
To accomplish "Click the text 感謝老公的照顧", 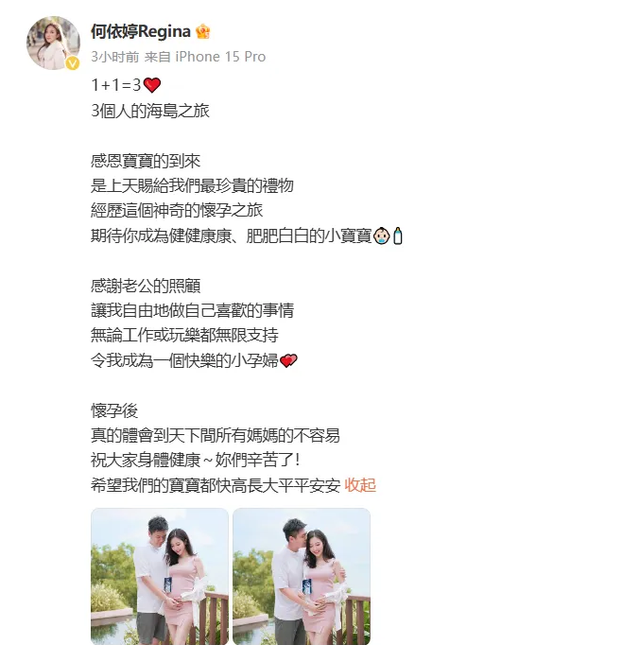I will click(x=146, y=285).
